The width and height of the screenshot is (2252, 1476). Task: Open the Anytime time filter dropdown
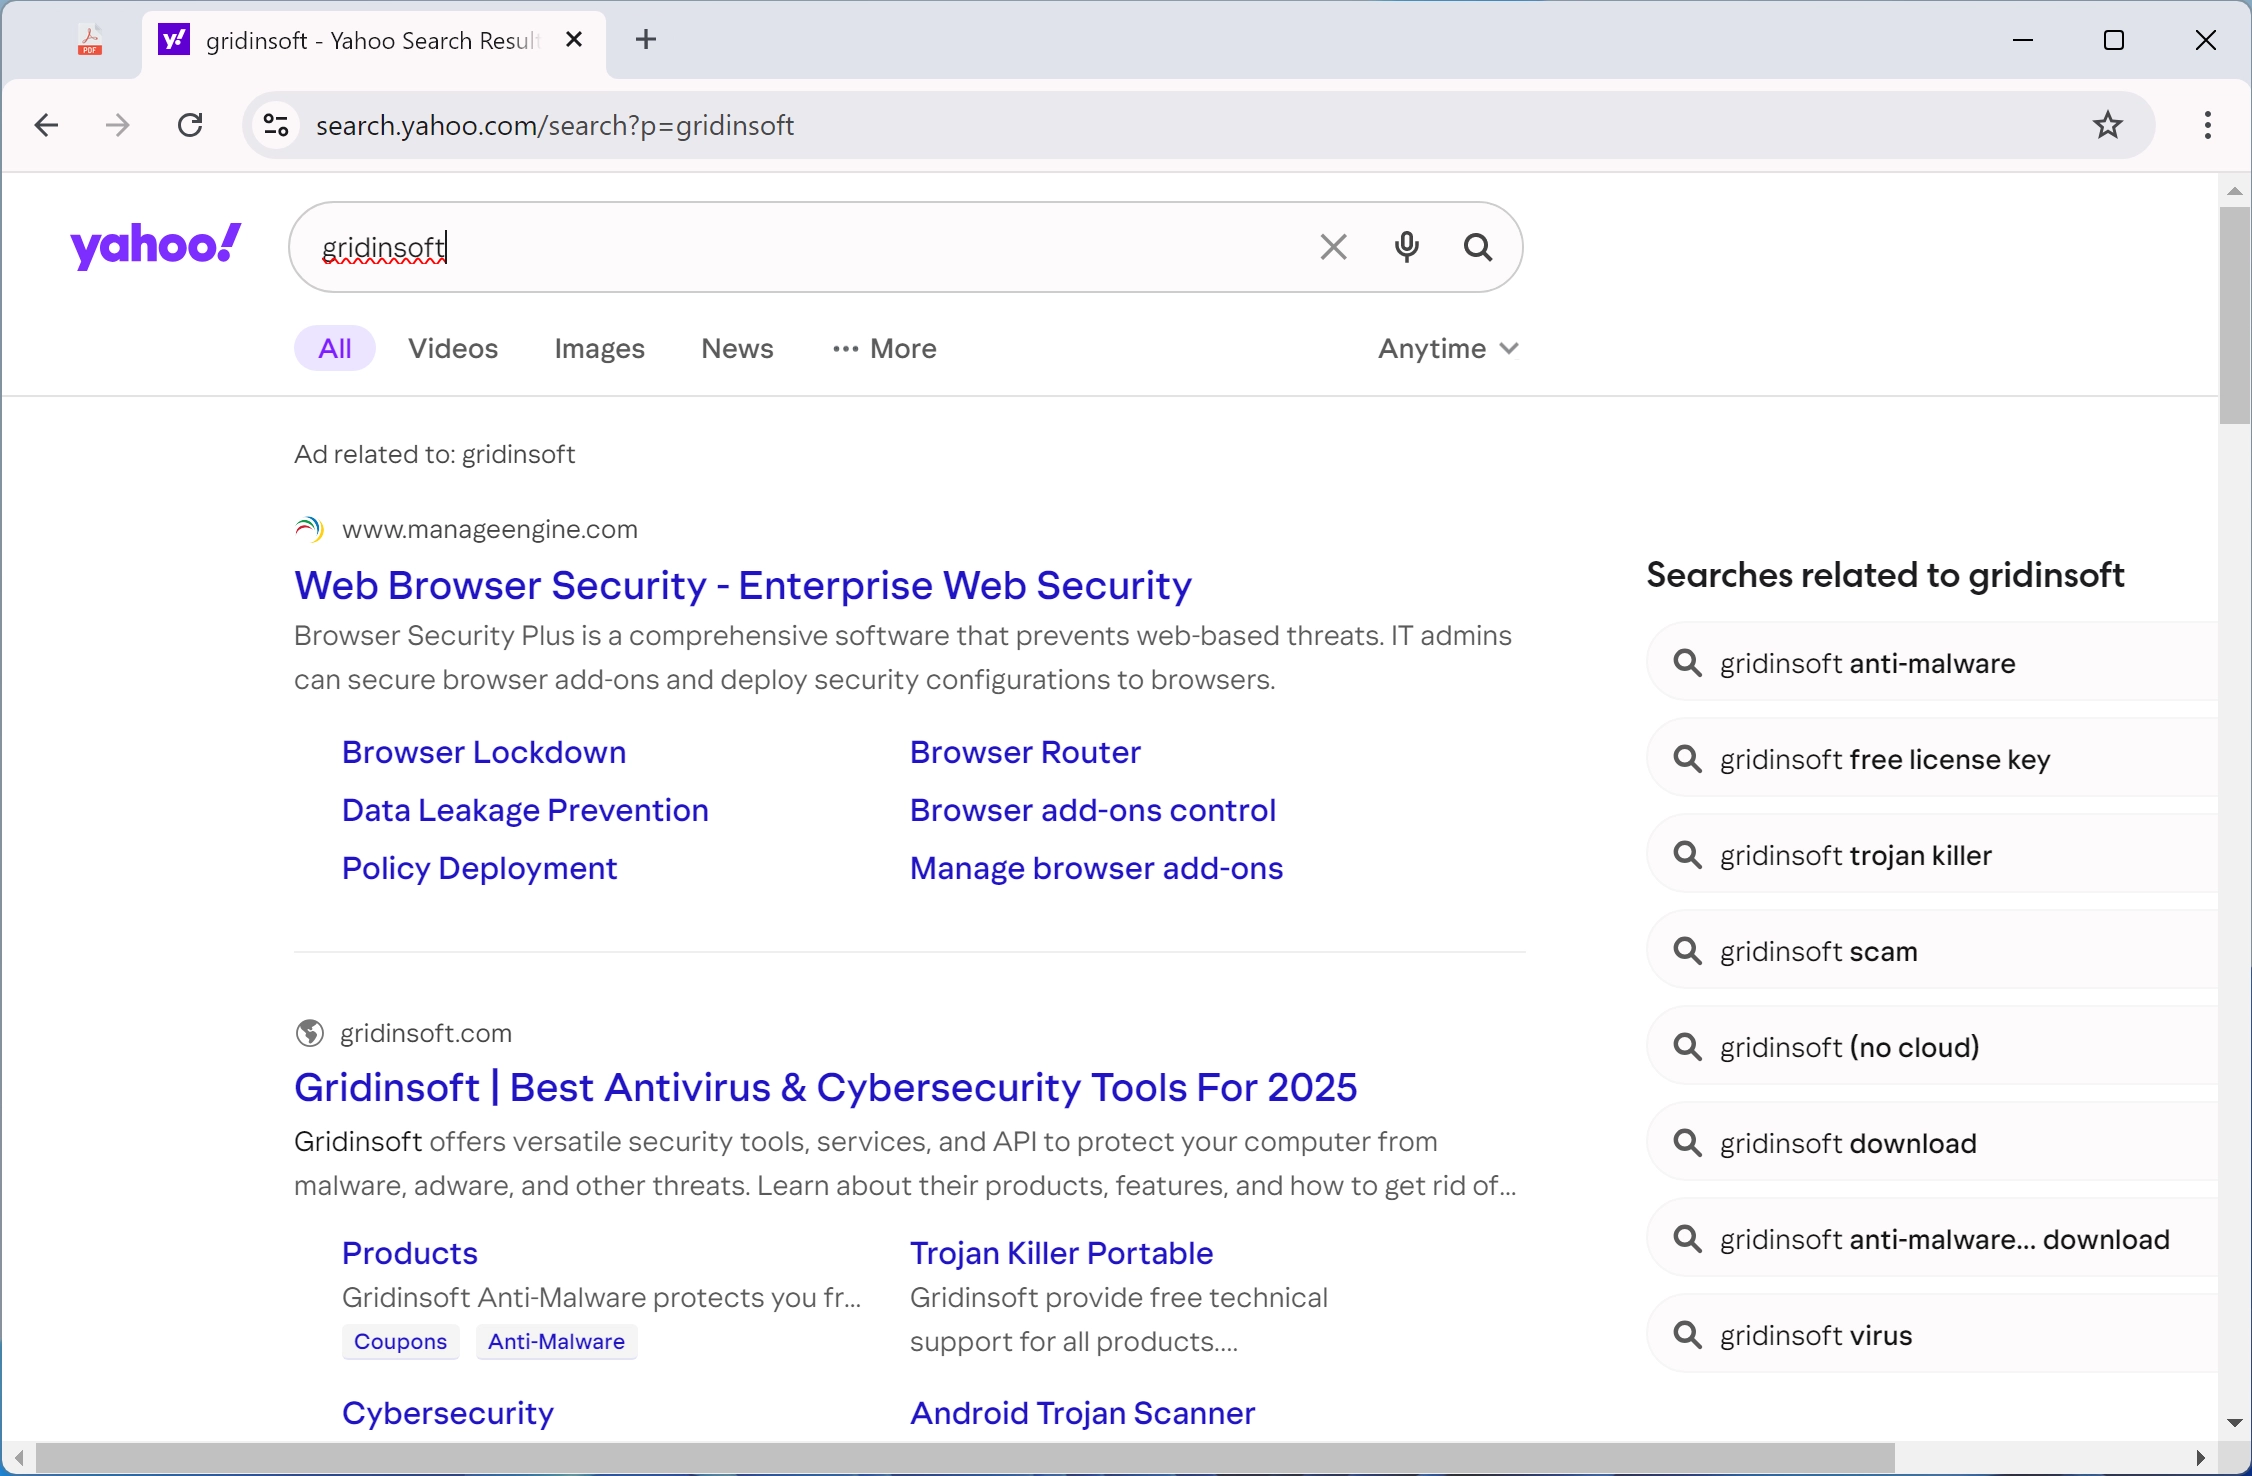point(1448,348)
